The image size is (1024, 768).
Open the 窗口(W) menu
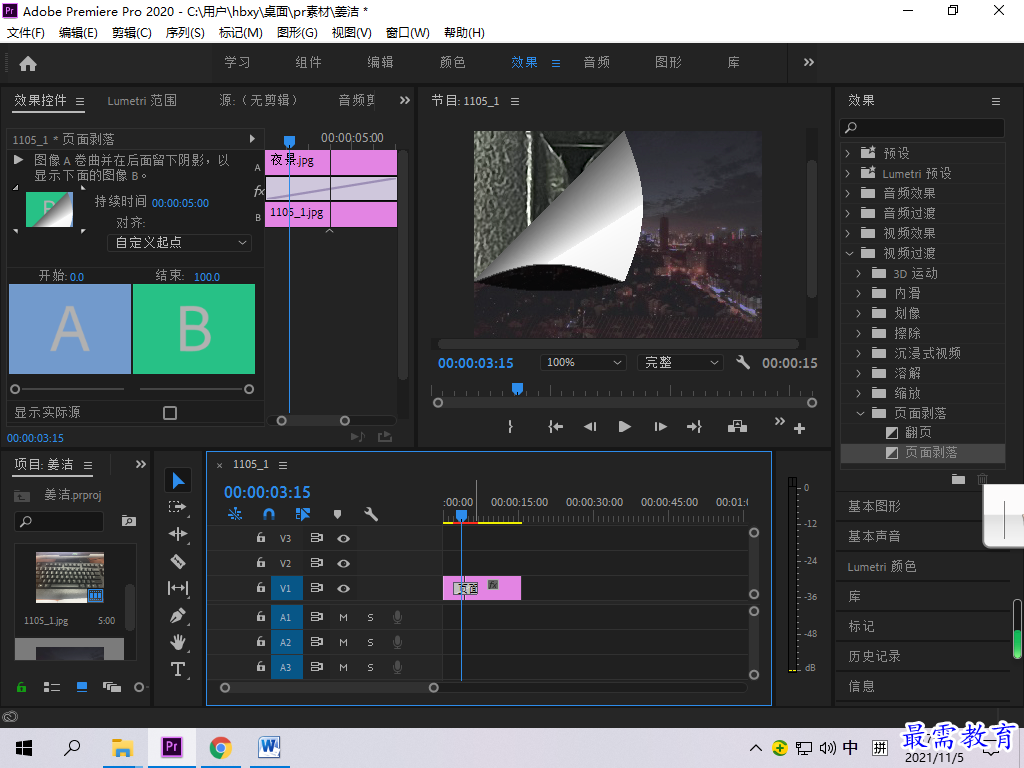[408, 33]
